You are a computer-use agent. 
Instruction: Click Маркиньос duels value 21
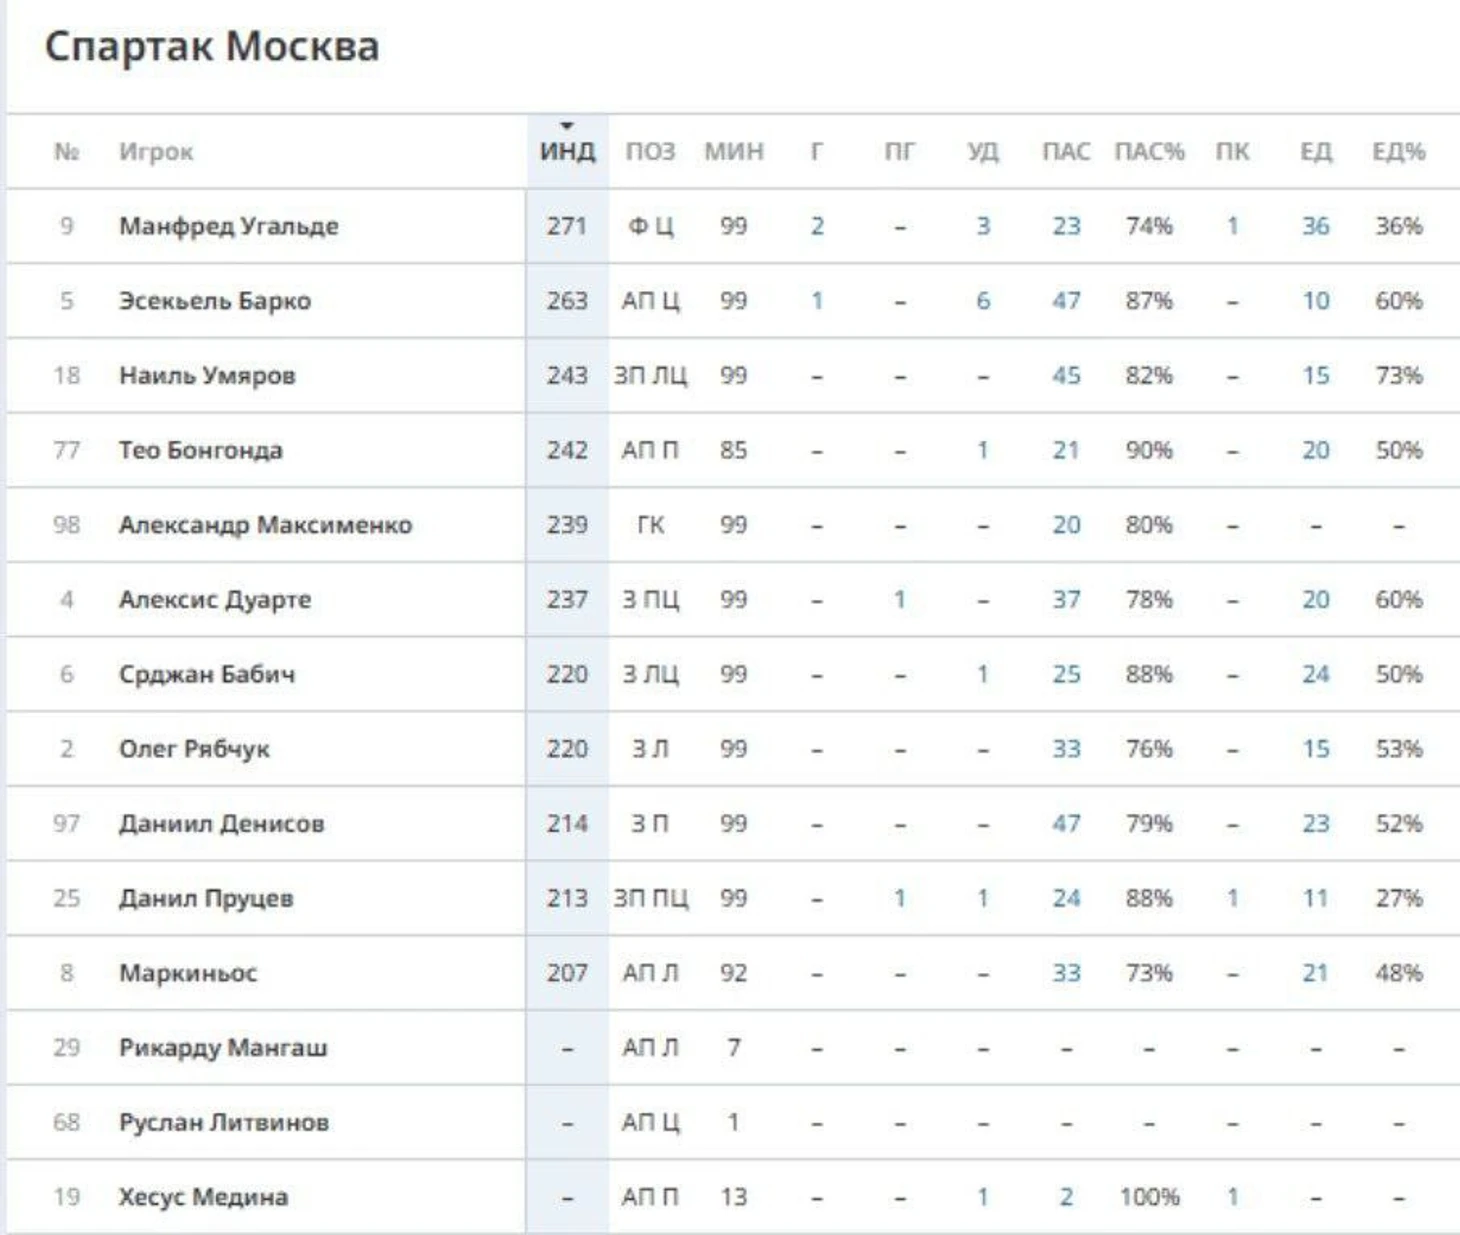coord(1315,973)
